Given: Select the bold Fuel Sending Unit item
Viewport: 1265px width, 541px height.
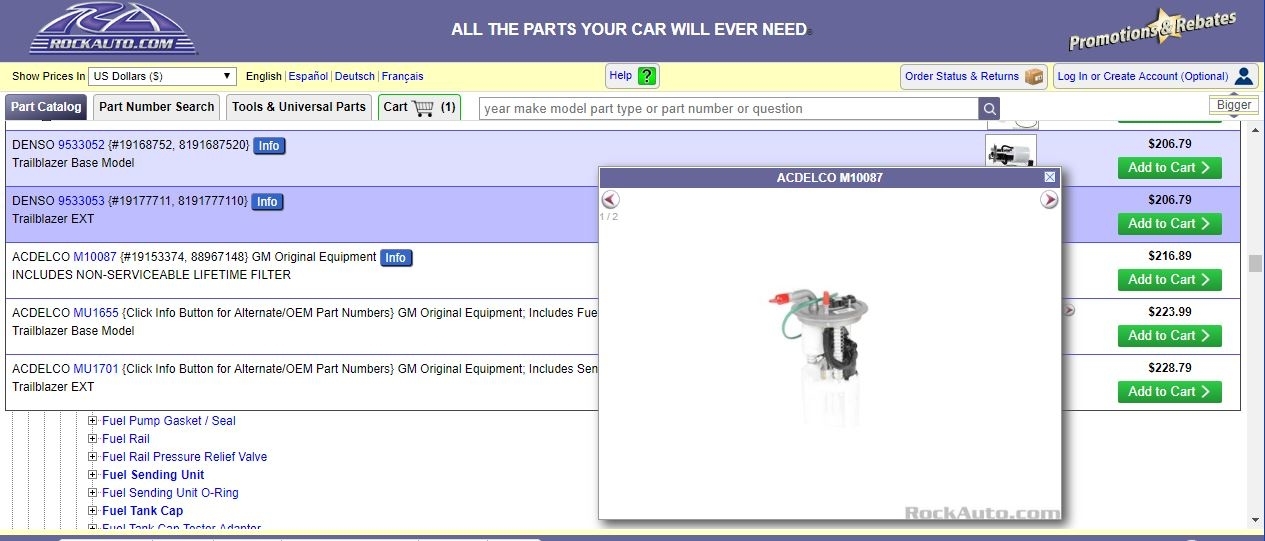Looking at the screenshot, I should tap(153, 475).
